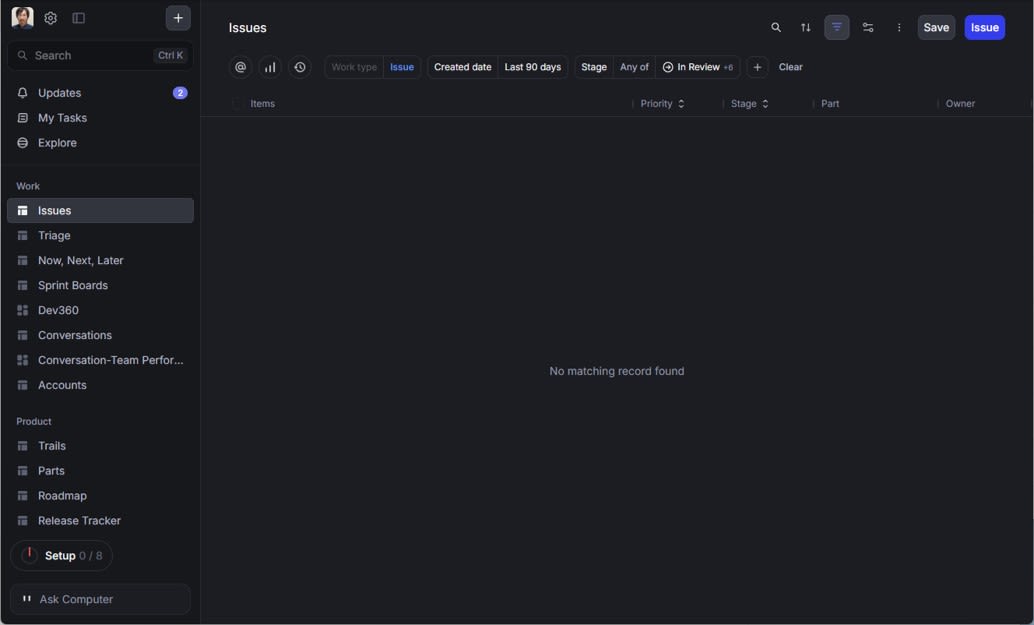Open the Created date filter
This screenshot has width=1034, height=625.
point(462,67)
